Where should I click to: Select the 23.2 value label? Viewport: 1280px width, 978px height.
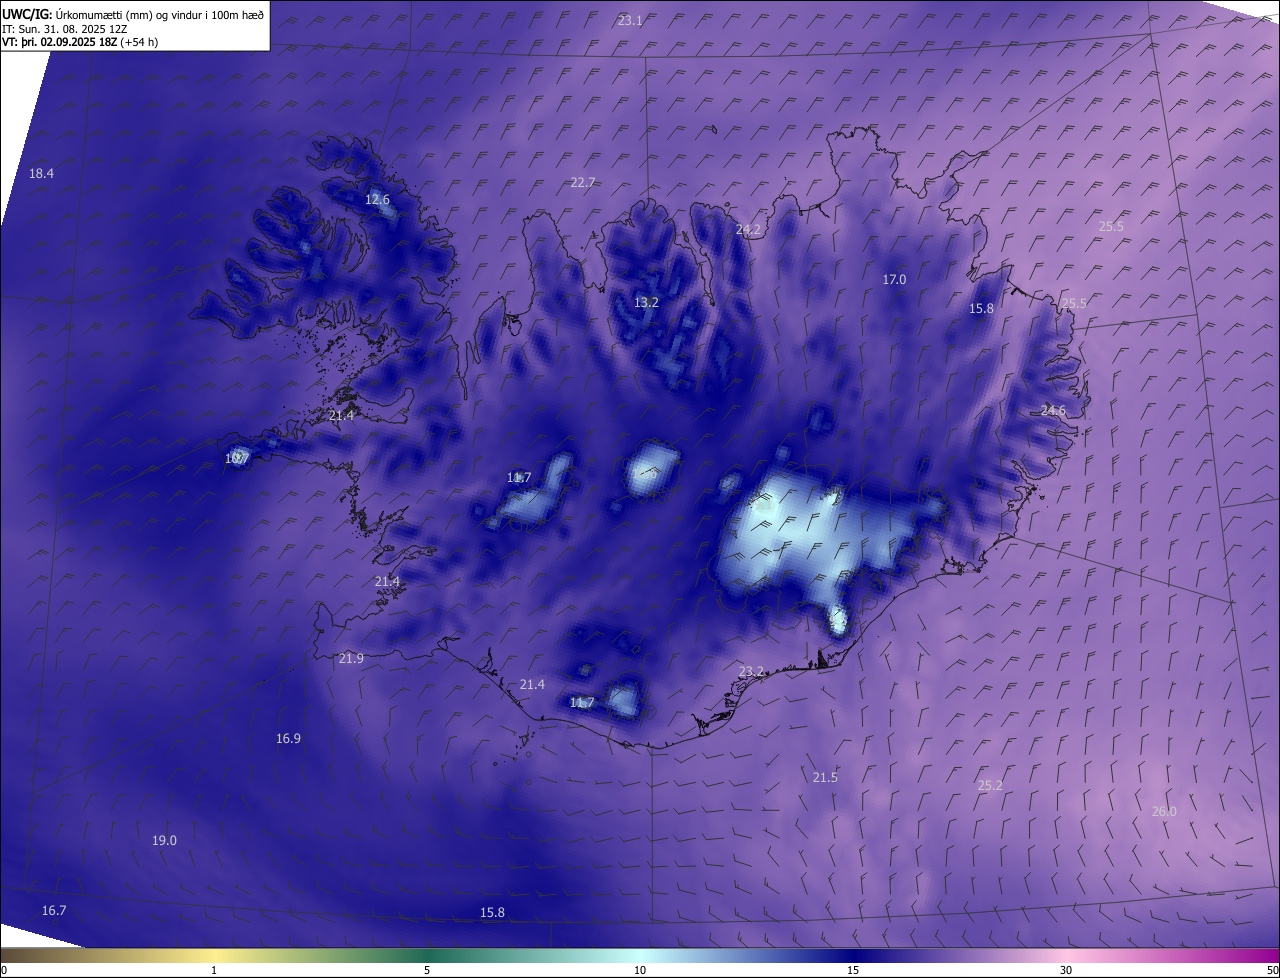point(751,671)
